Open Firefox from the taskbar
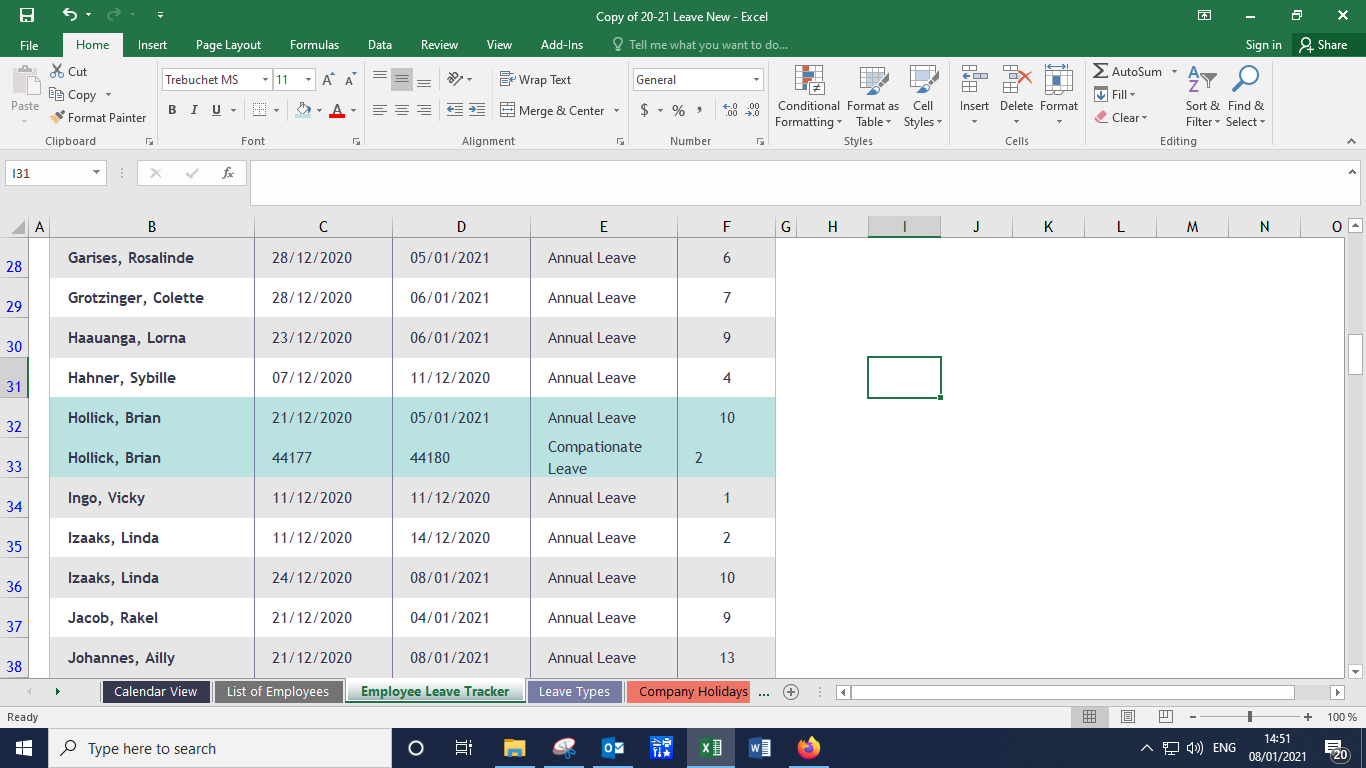This screenshot has height=768, width=1366. tap(808, 748)
